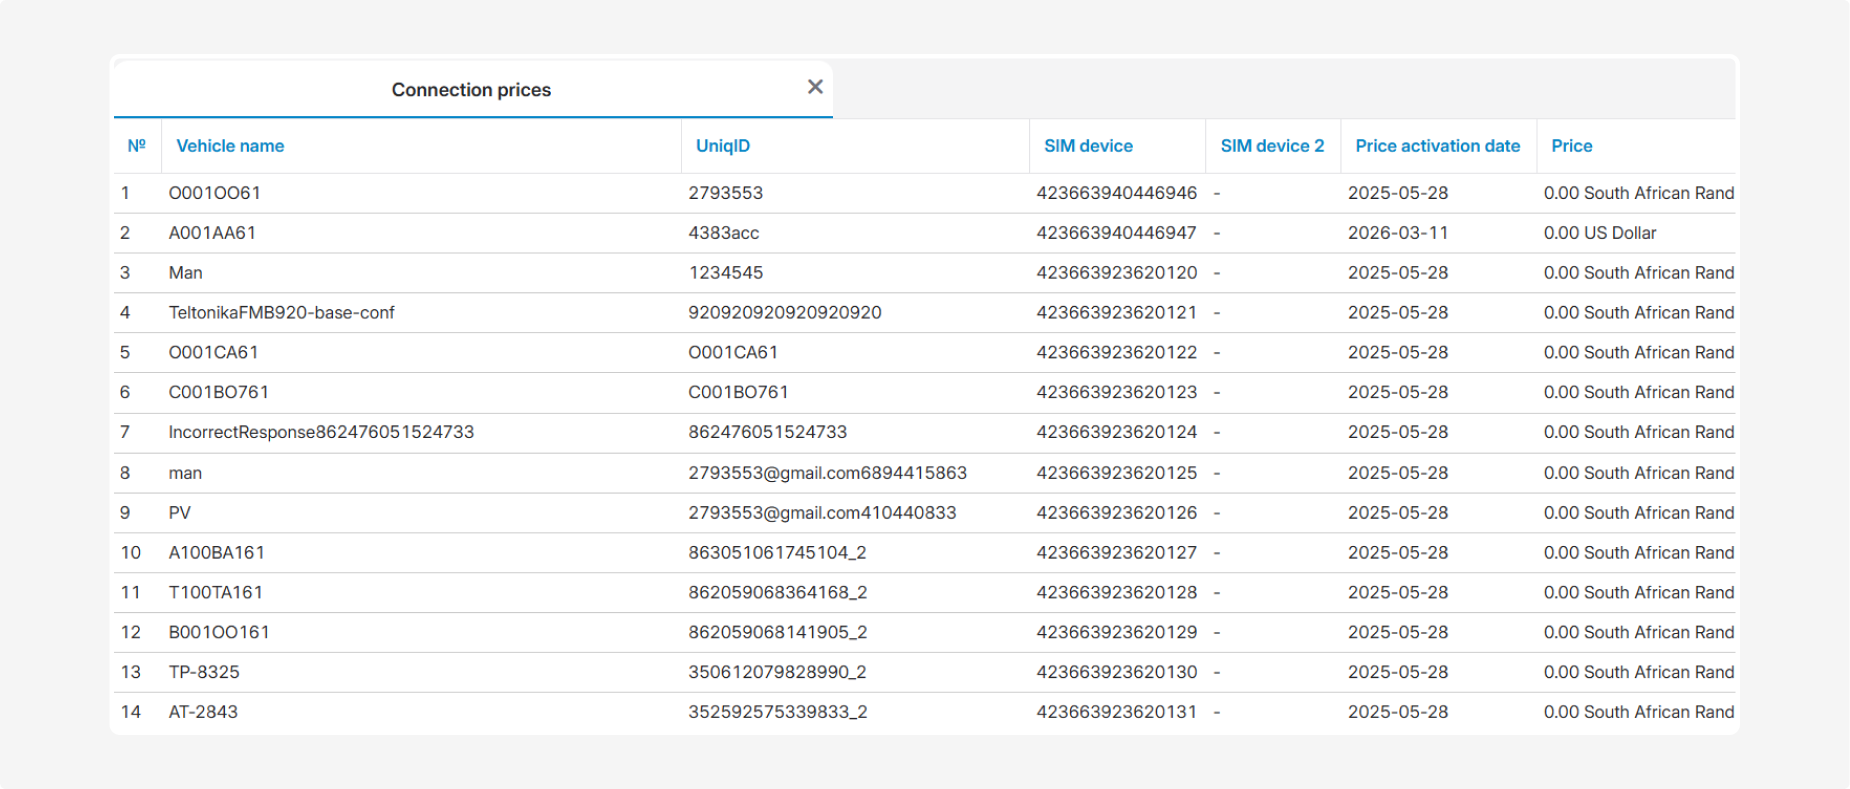
Task: Click UniqID 352592575339833_2
Action: coord(777,713)
